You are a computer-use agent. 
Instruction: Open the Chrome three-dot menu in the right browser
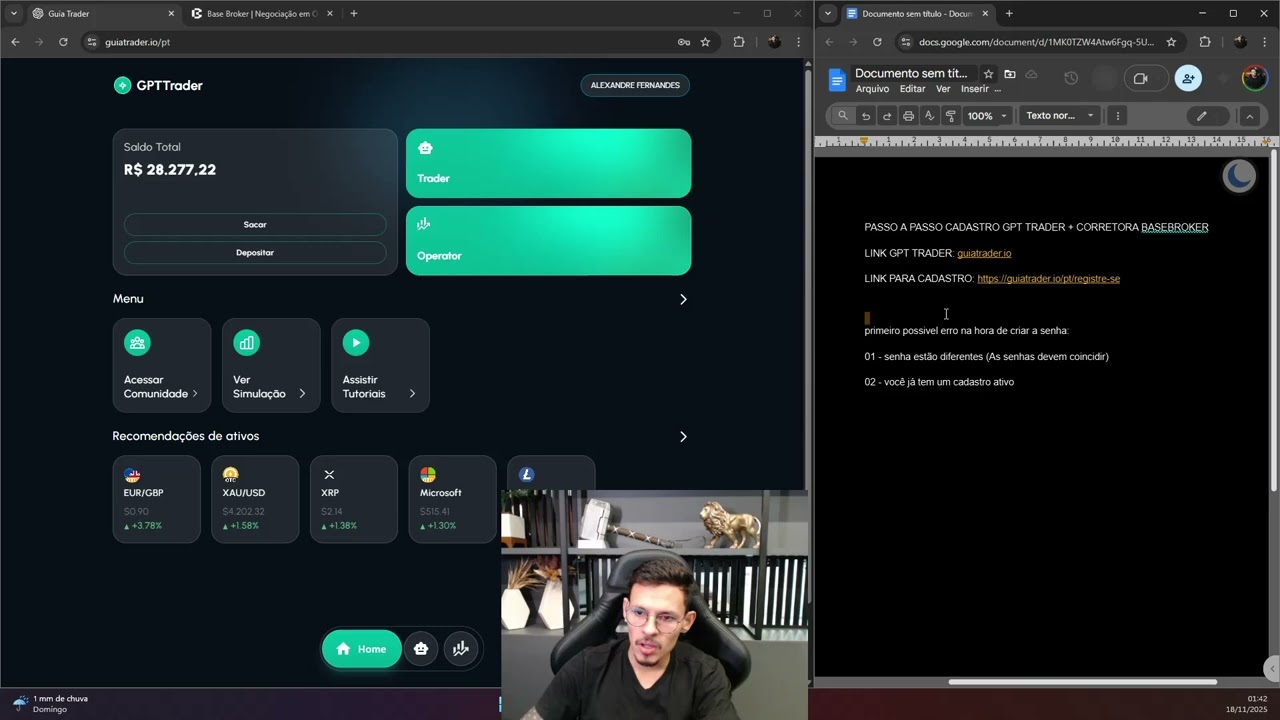pyautogui.click(x=1264, y=42)
